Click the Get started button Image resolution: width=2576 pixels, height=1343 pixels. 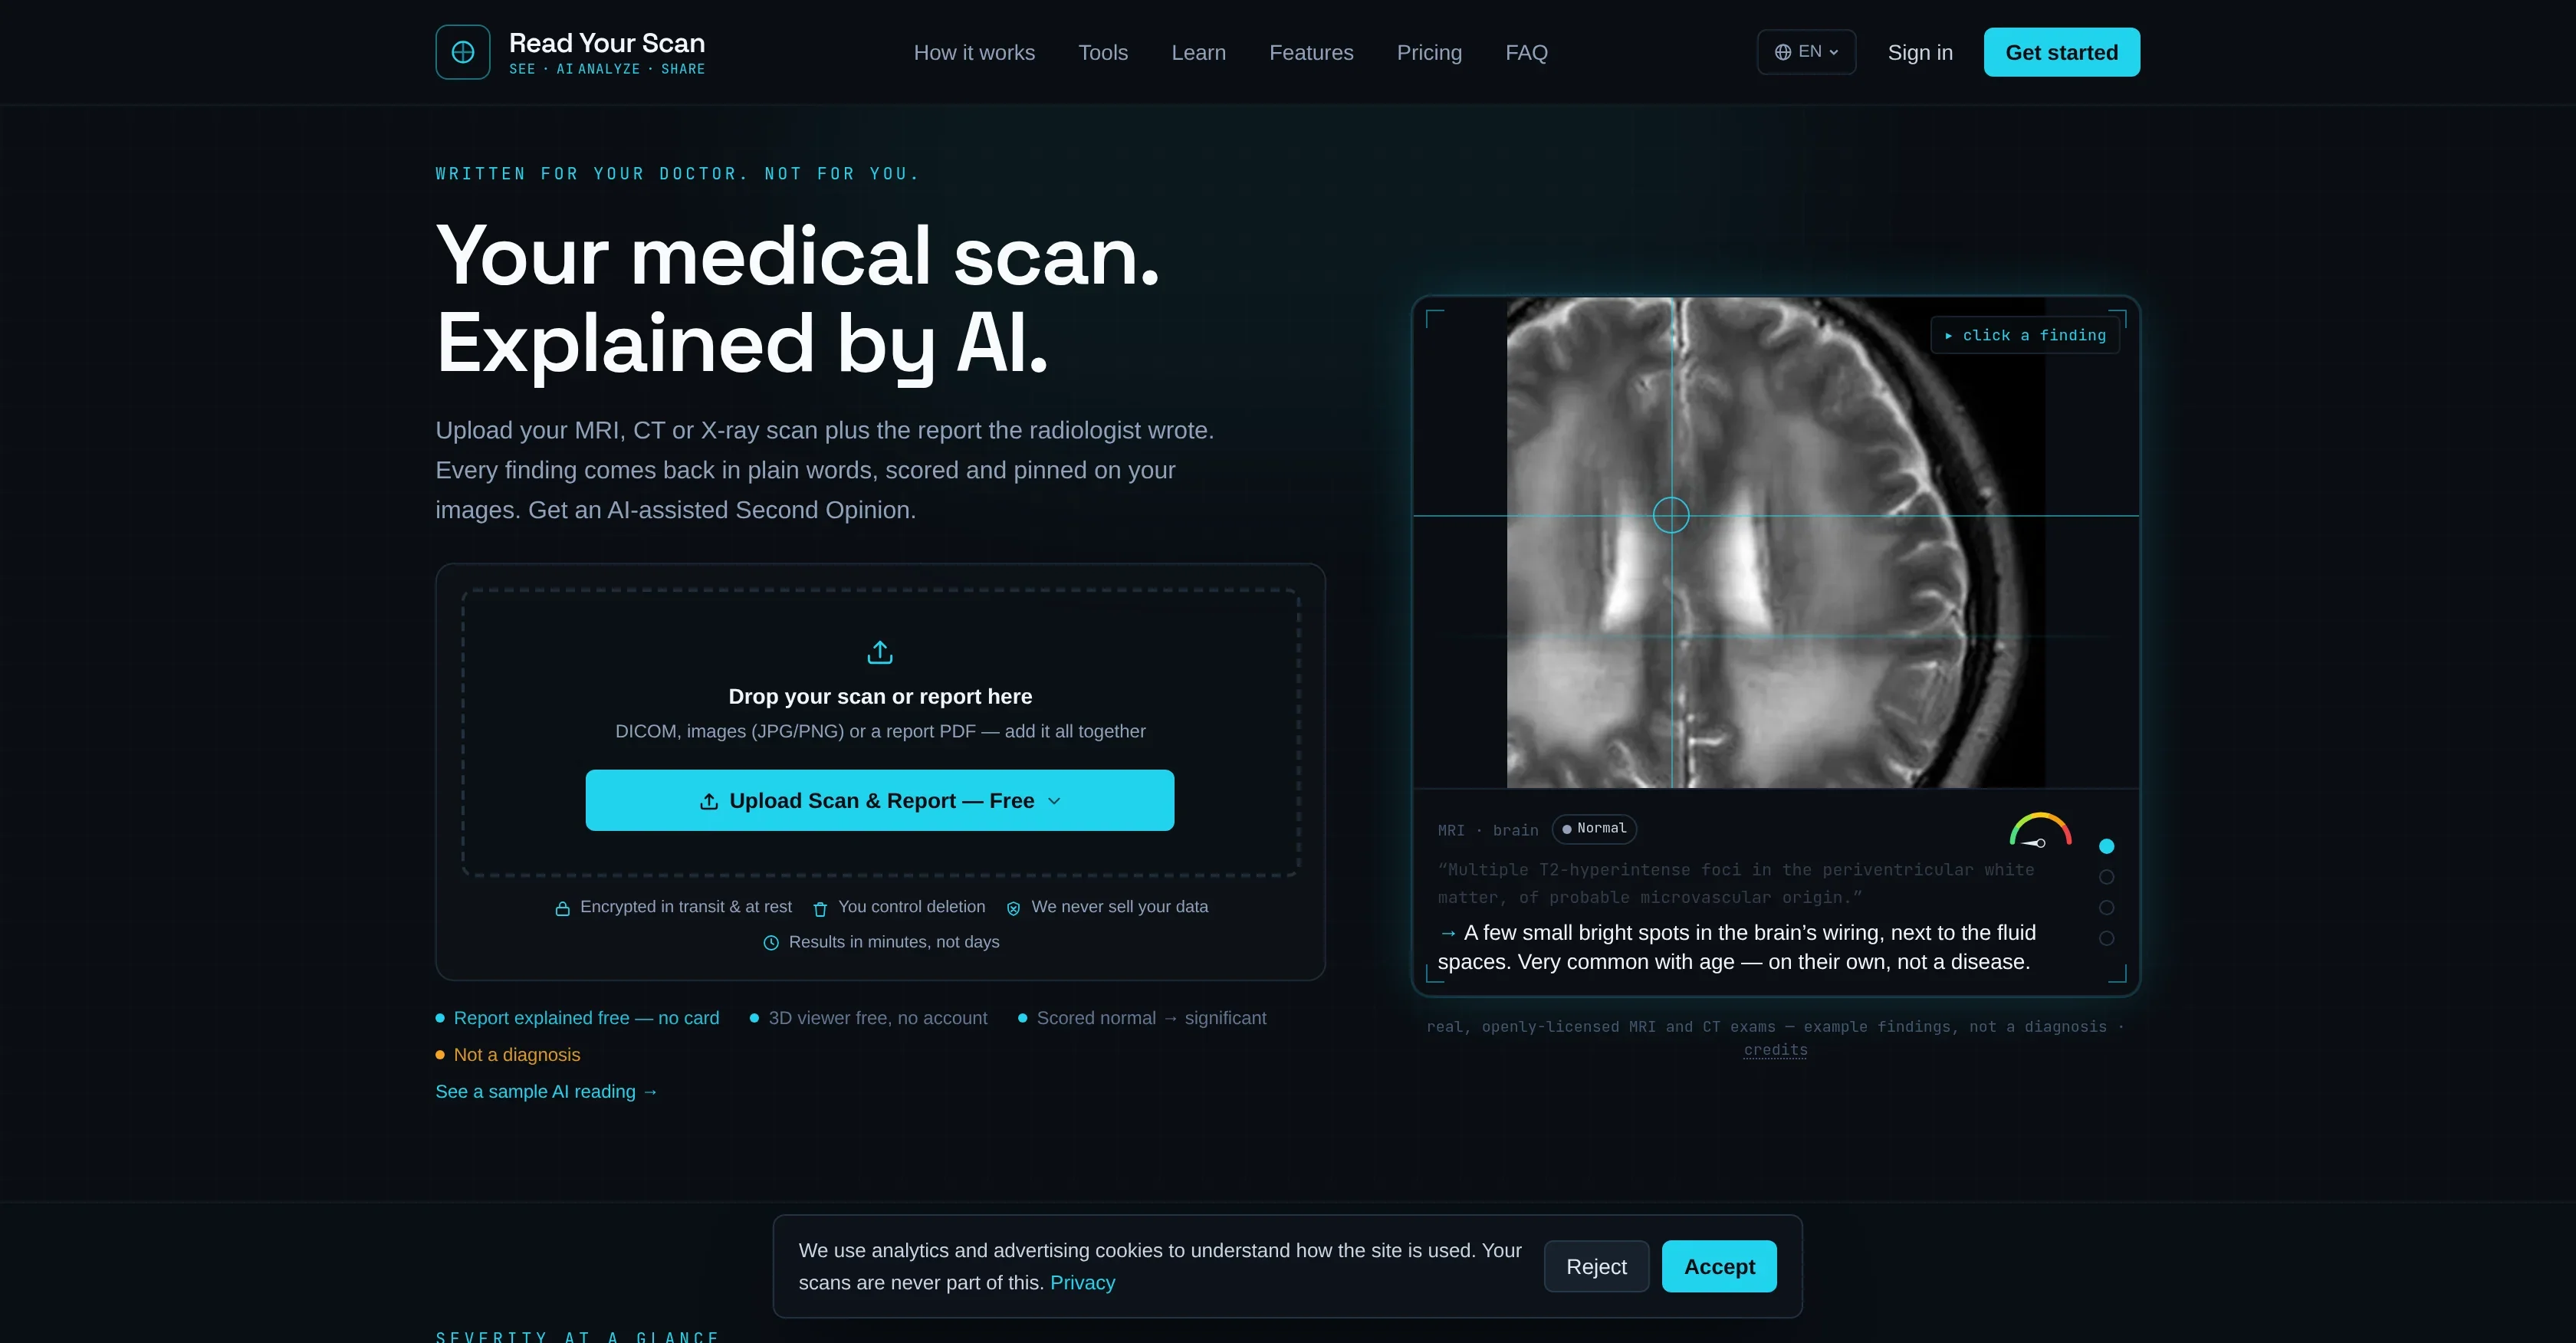(2061, 52)
